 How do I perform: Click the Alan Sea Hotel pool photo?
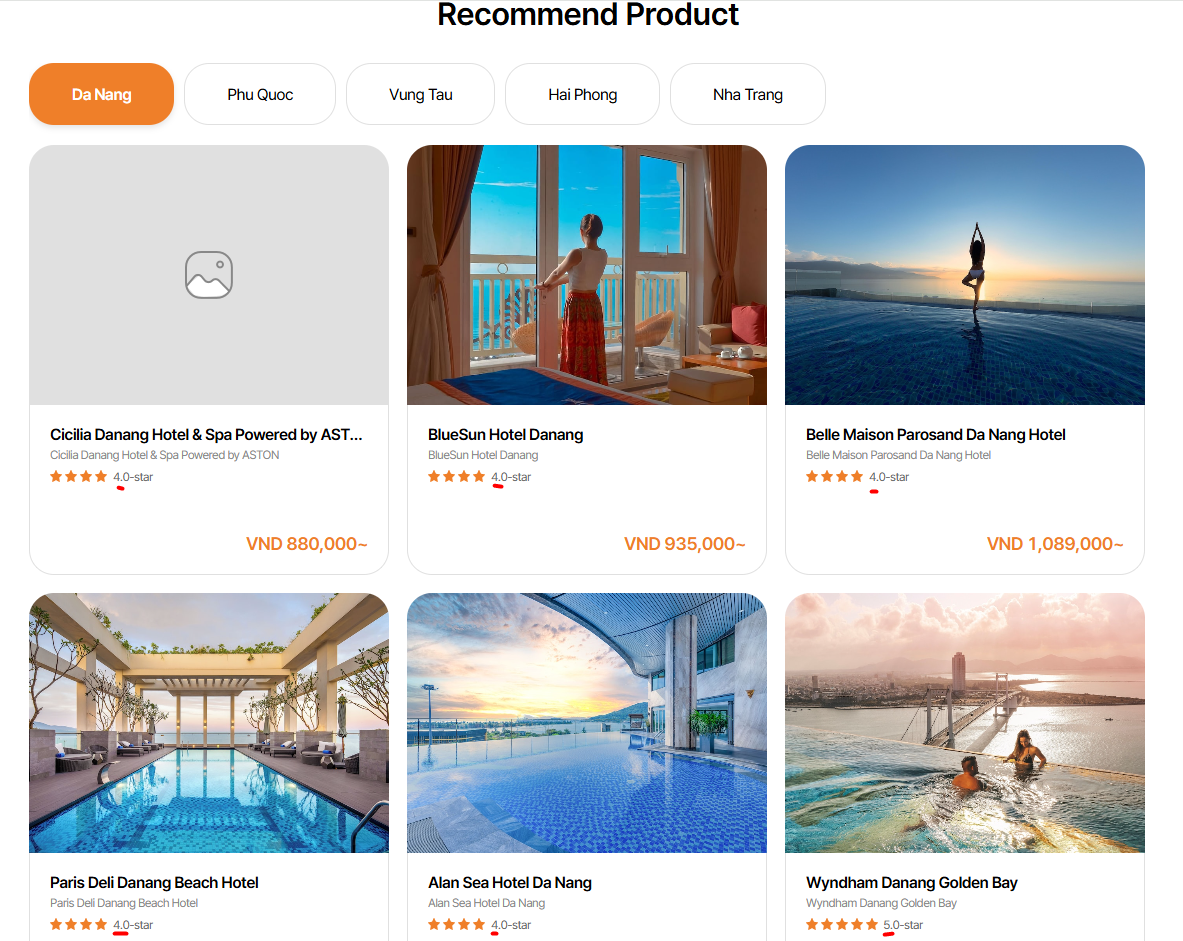[586, 723]
